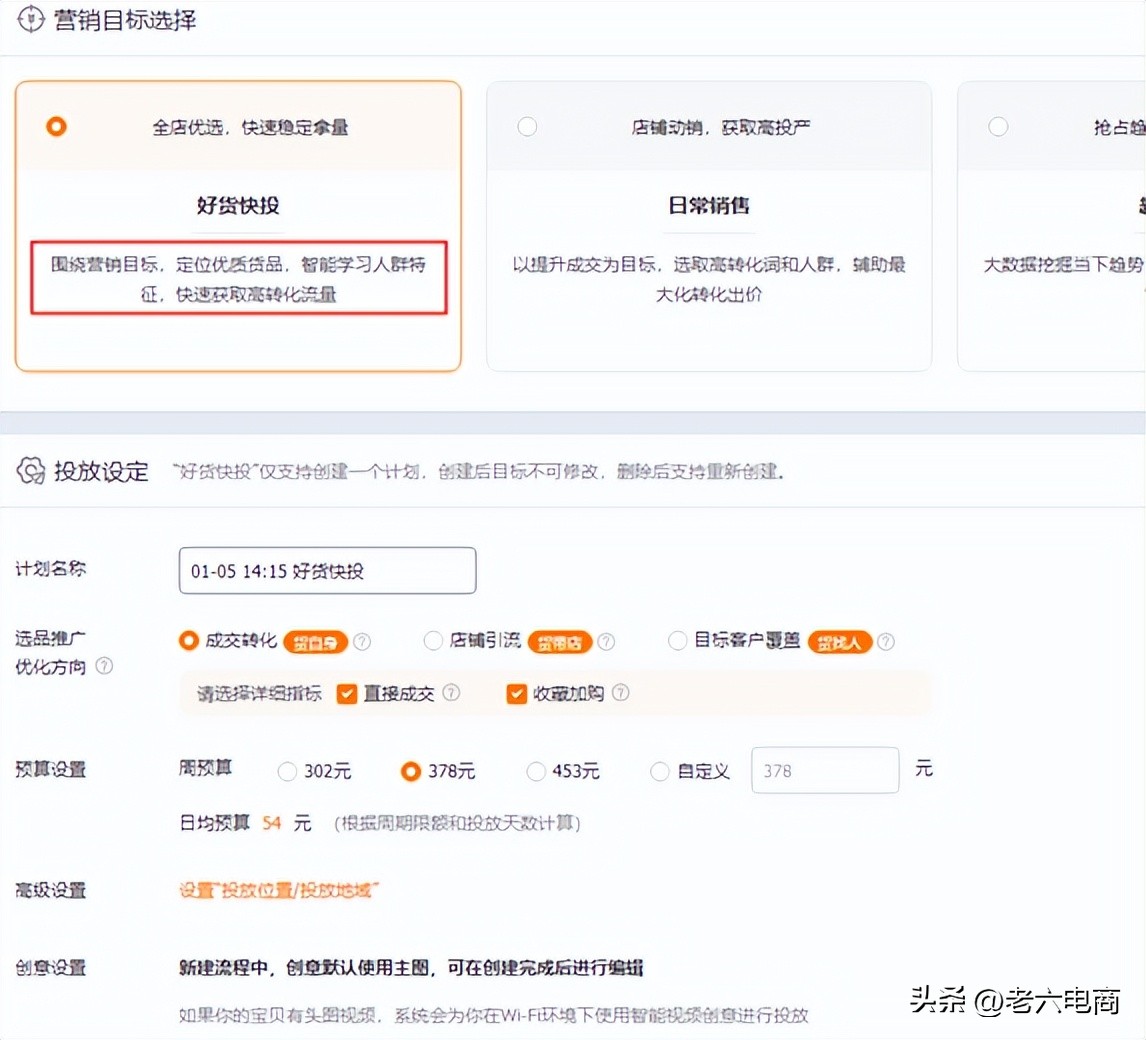1146x1040 pixels.
Task: Click the custom budget amount field showing 378
Action: [824, 770]
